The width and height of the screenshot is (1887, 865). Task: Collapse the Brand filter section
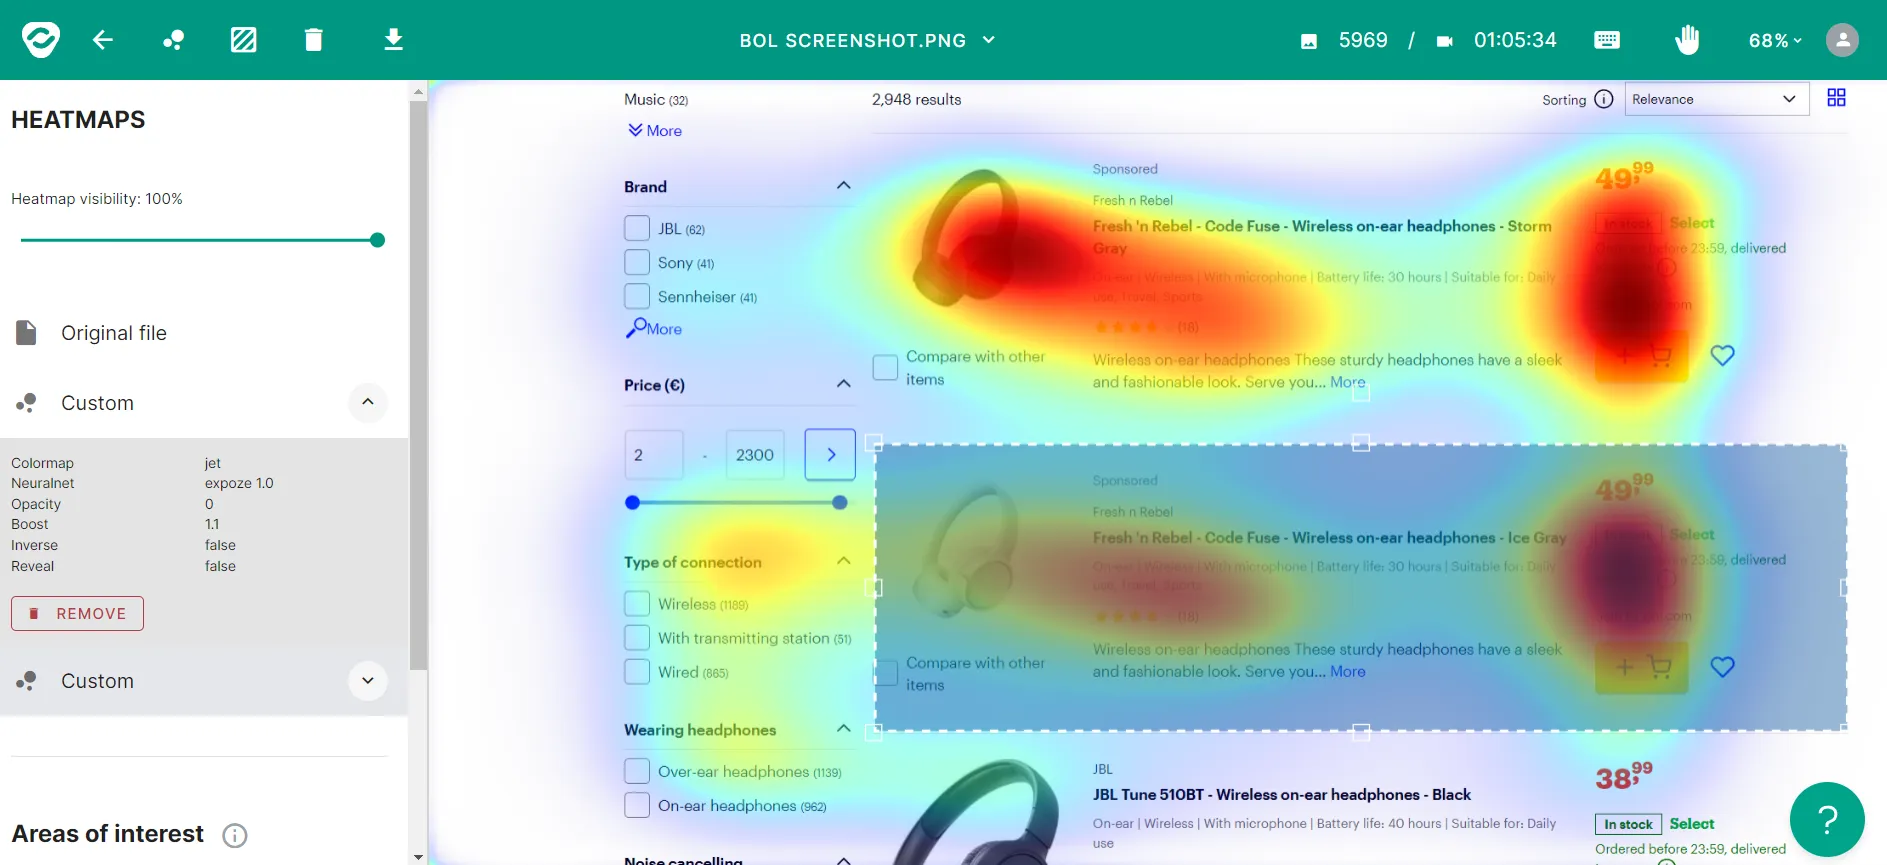843,186
